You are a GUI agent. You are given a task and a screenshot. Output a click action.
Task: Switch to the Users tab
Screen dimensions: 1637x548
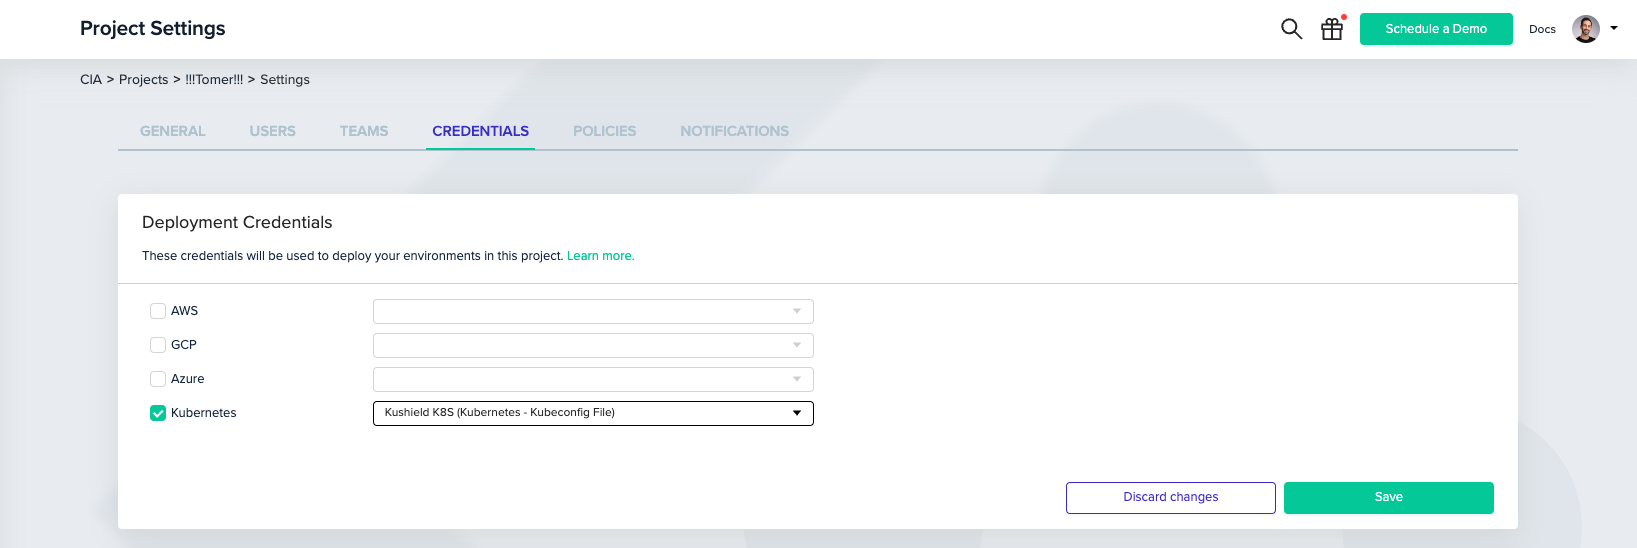click(272, 131)
